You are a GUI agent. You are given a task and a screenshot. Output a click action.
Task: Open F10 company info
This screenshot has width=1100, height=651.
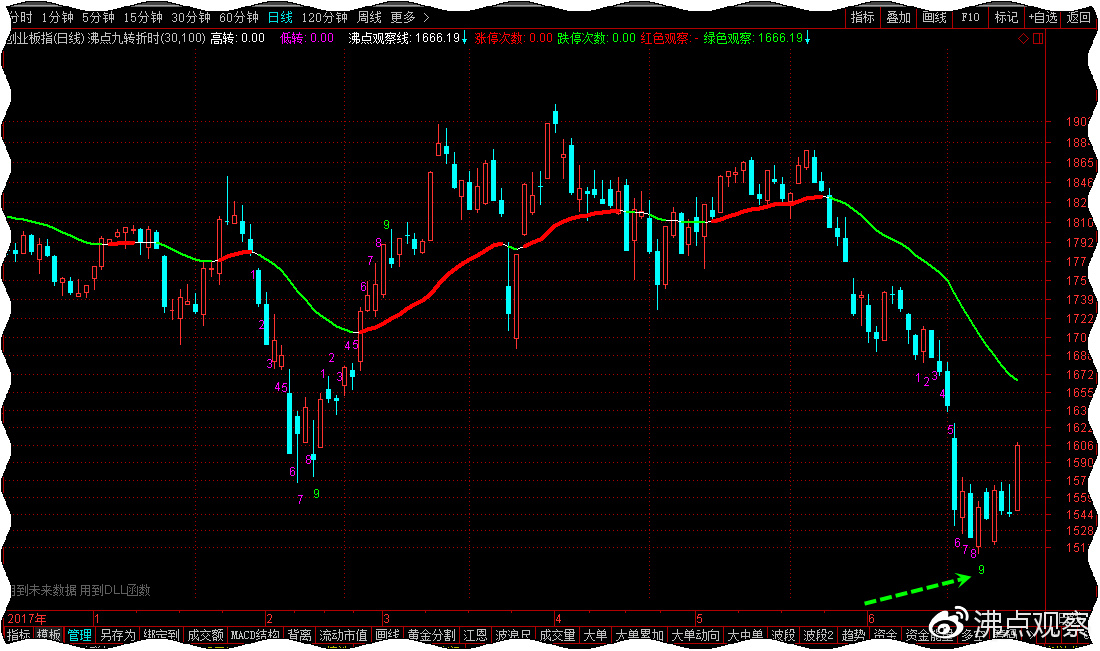(970, 18)
